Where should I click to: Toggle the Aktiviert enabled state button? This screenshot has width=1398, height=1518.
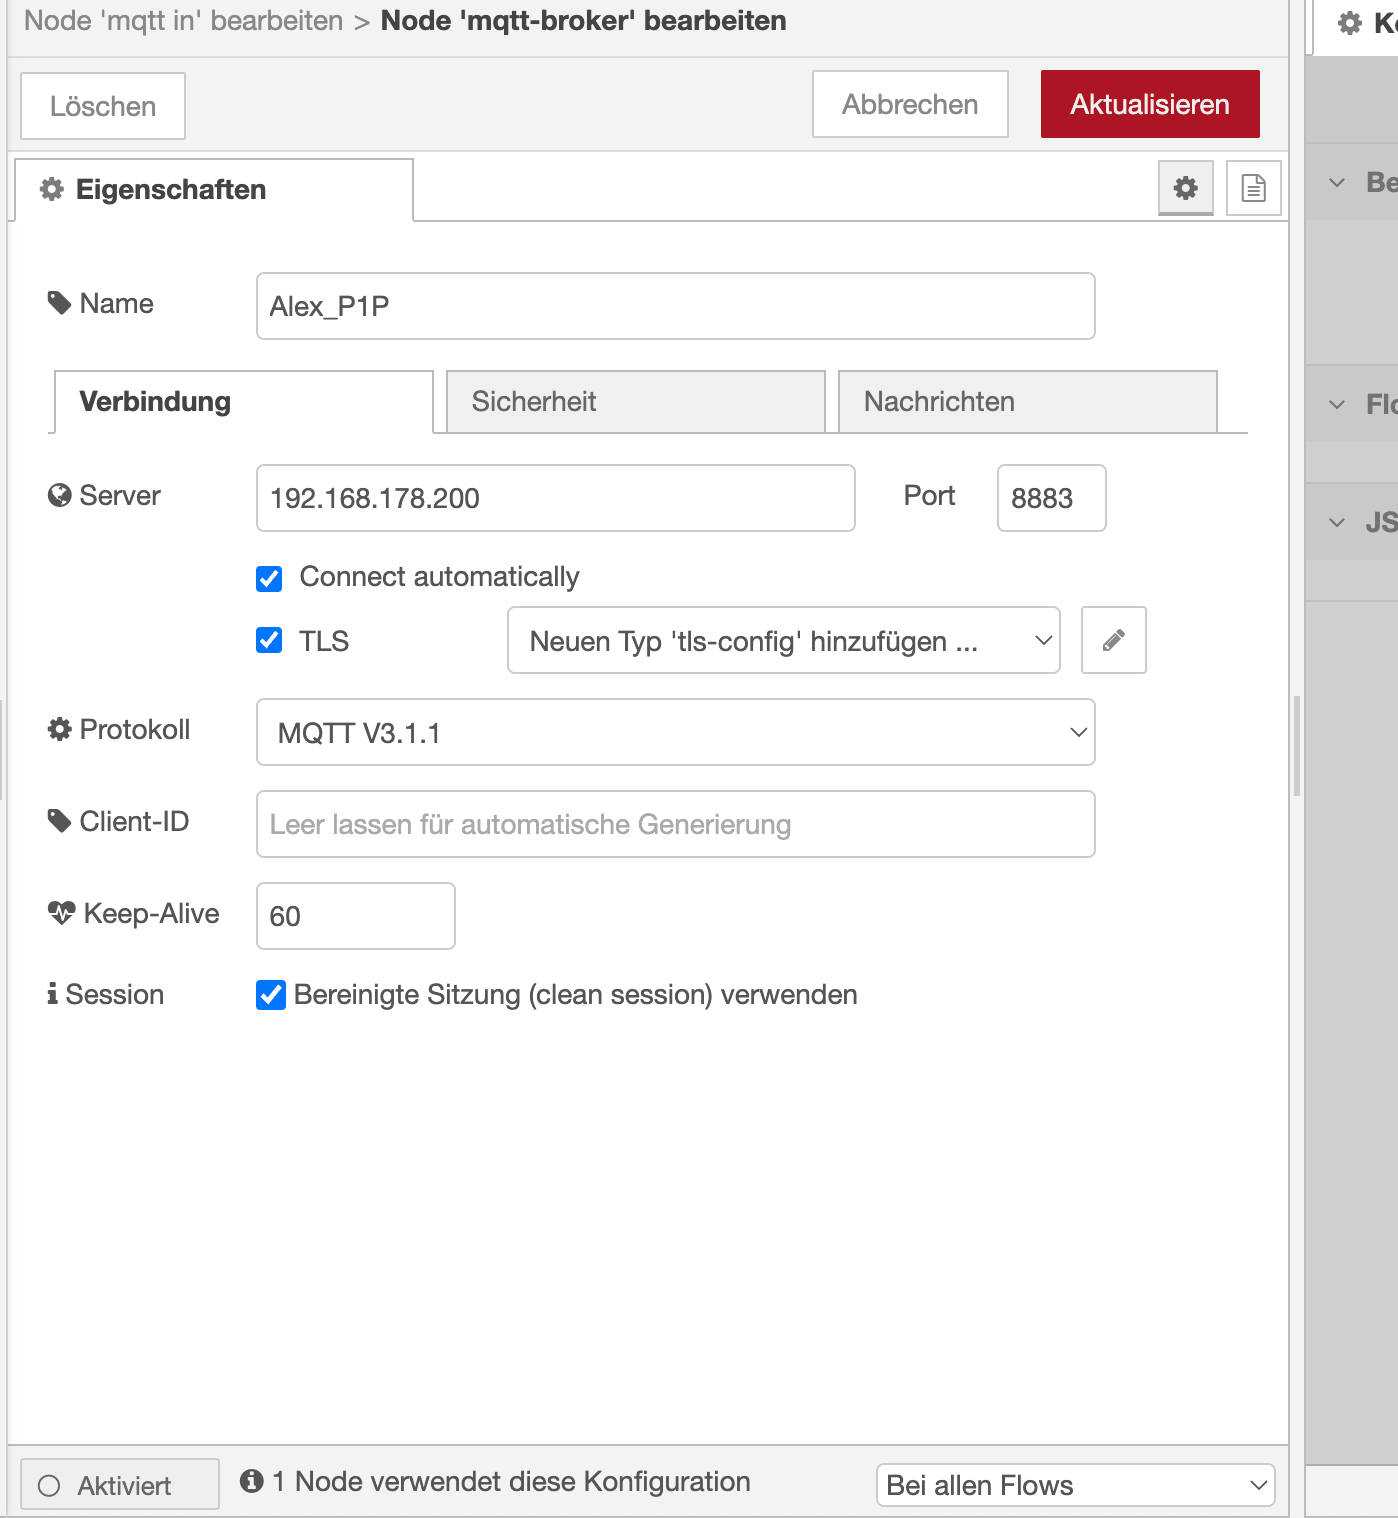pos(120,1485)
